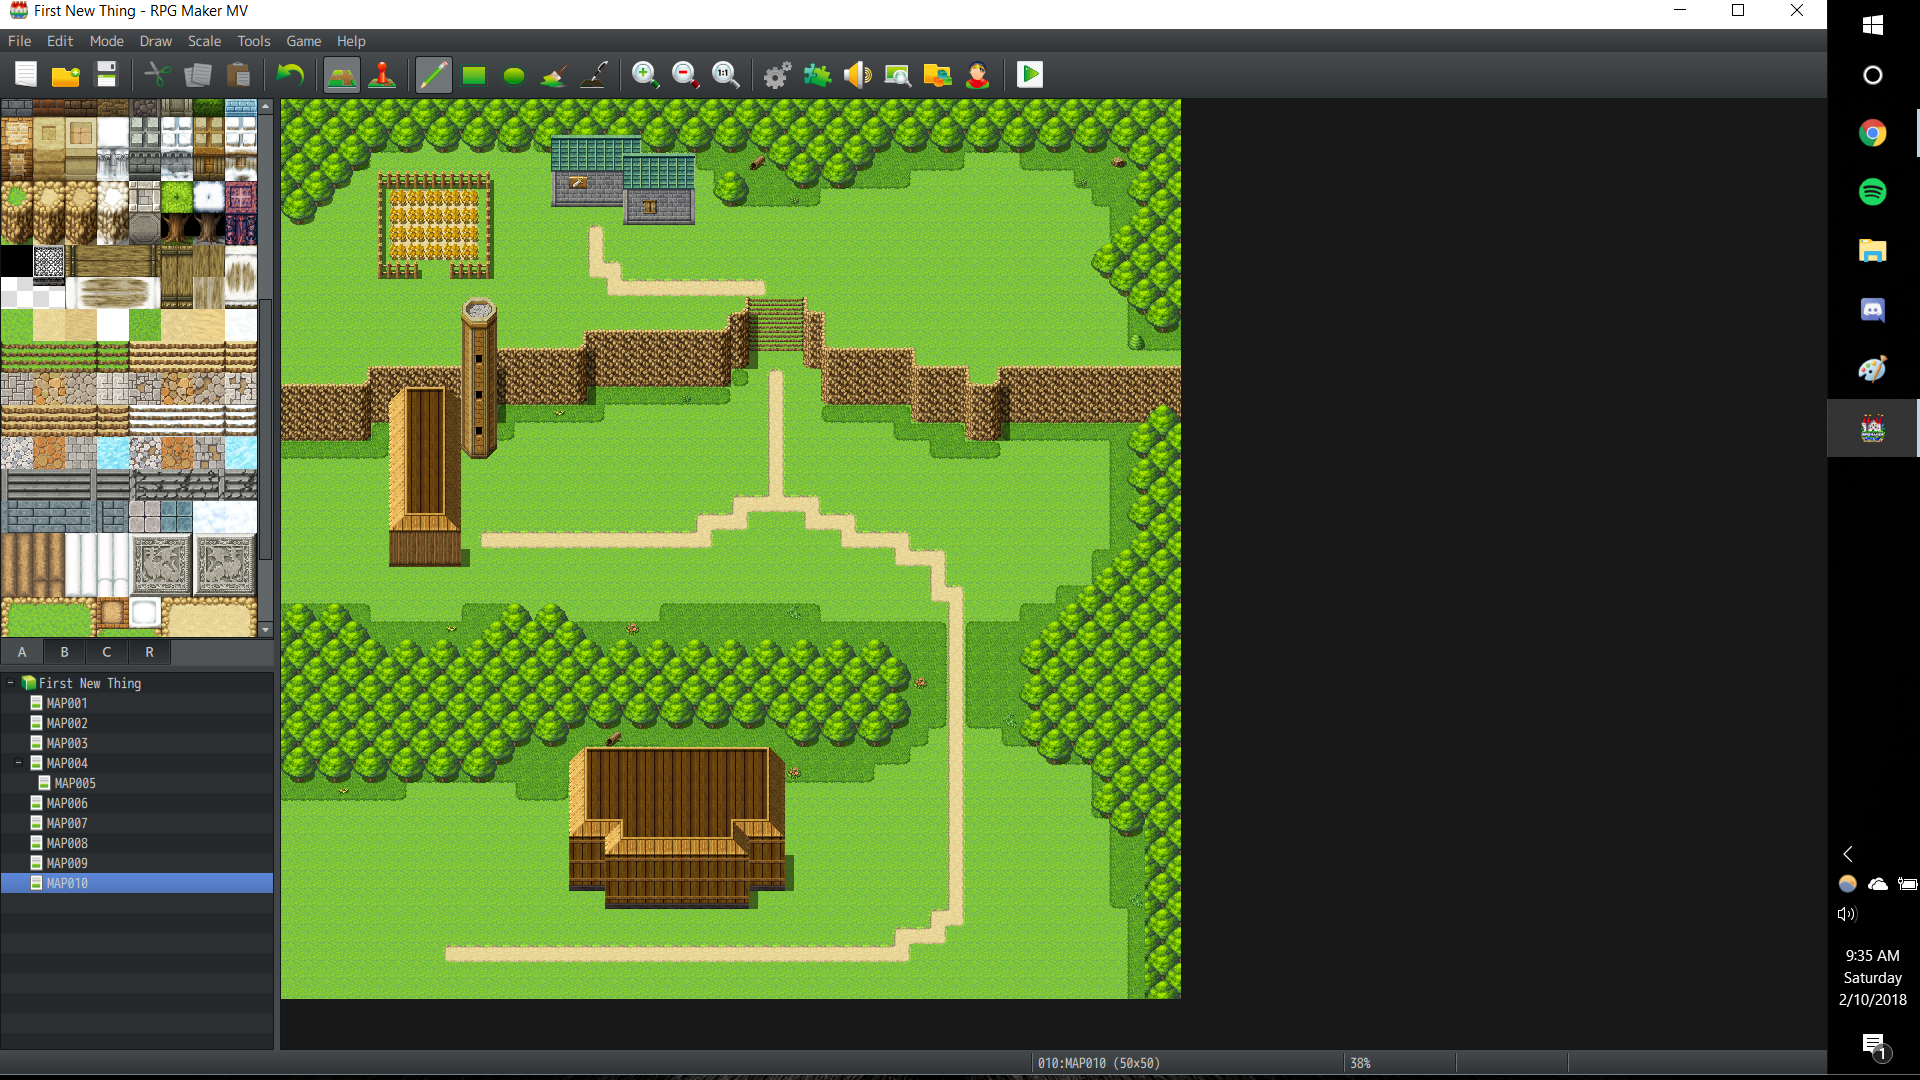Select the Shadow Pen tool
The height and width of the screenshot is (1080, 1920).
pyautogui.click(x=594, y=75)
